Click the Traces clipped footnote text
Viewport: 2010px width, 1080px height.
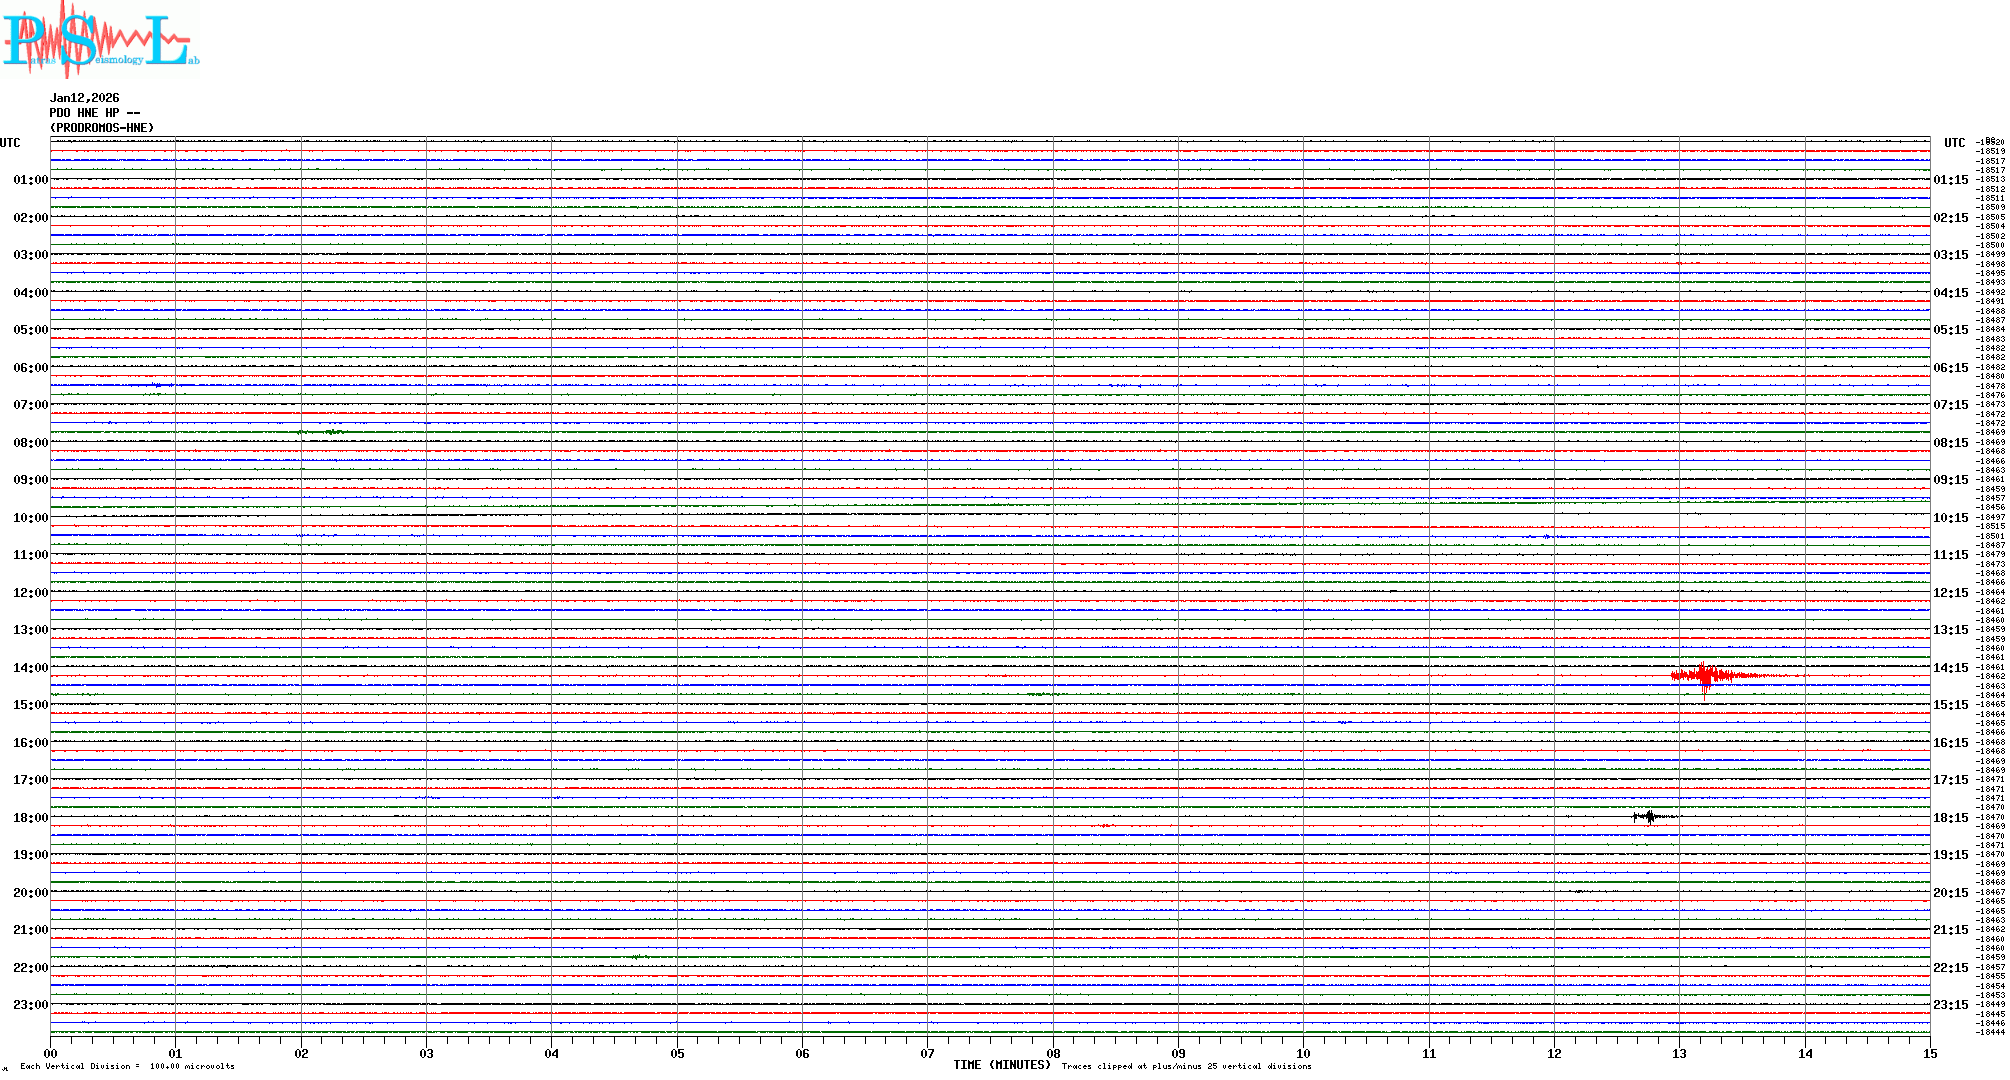(x=1186, y=1066)
